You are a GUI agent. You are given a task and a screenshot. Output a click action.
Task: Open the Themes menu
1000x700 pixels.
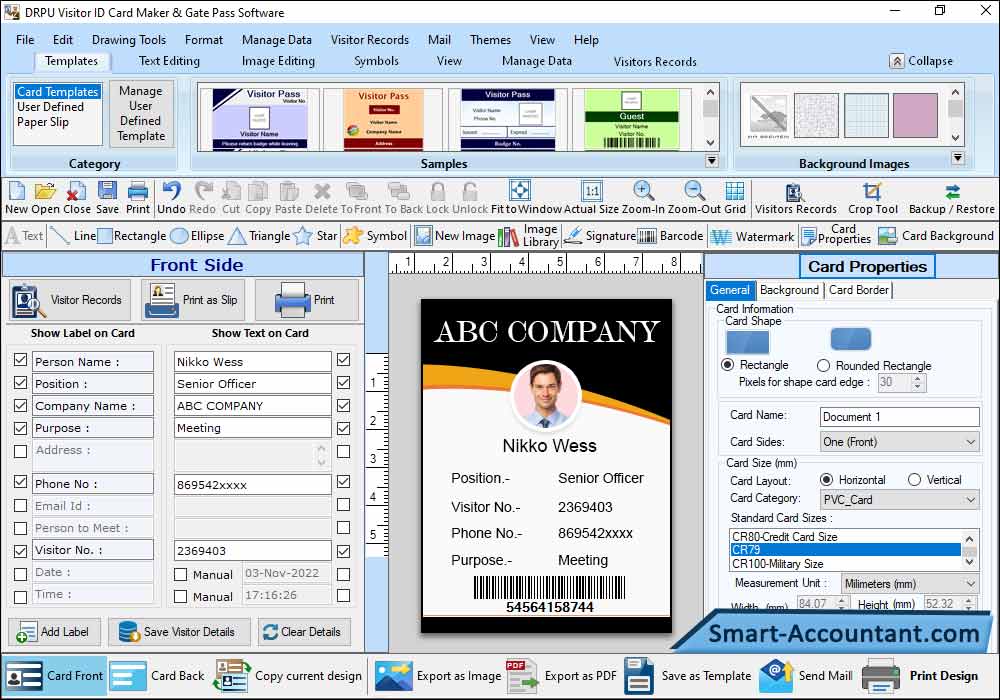pyautogui.click(x=490, y=40)
